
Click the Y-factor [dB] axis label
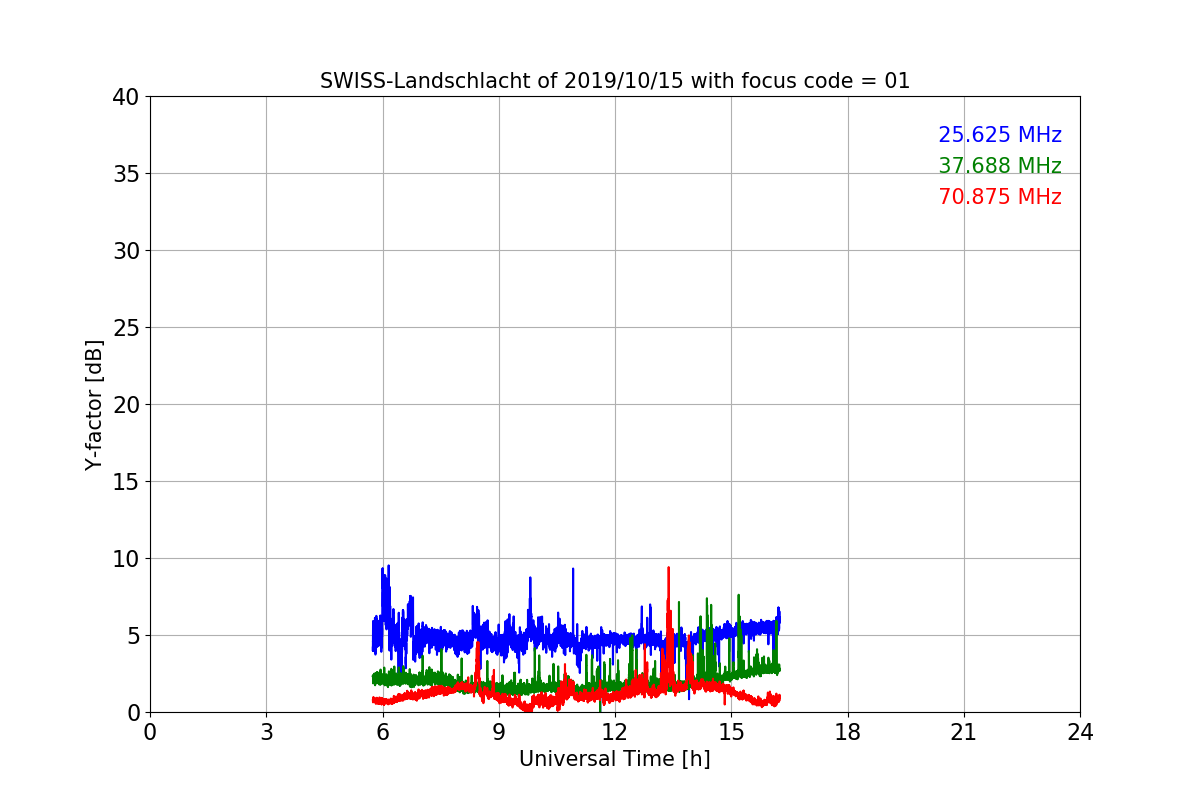(x=94, y=404)
